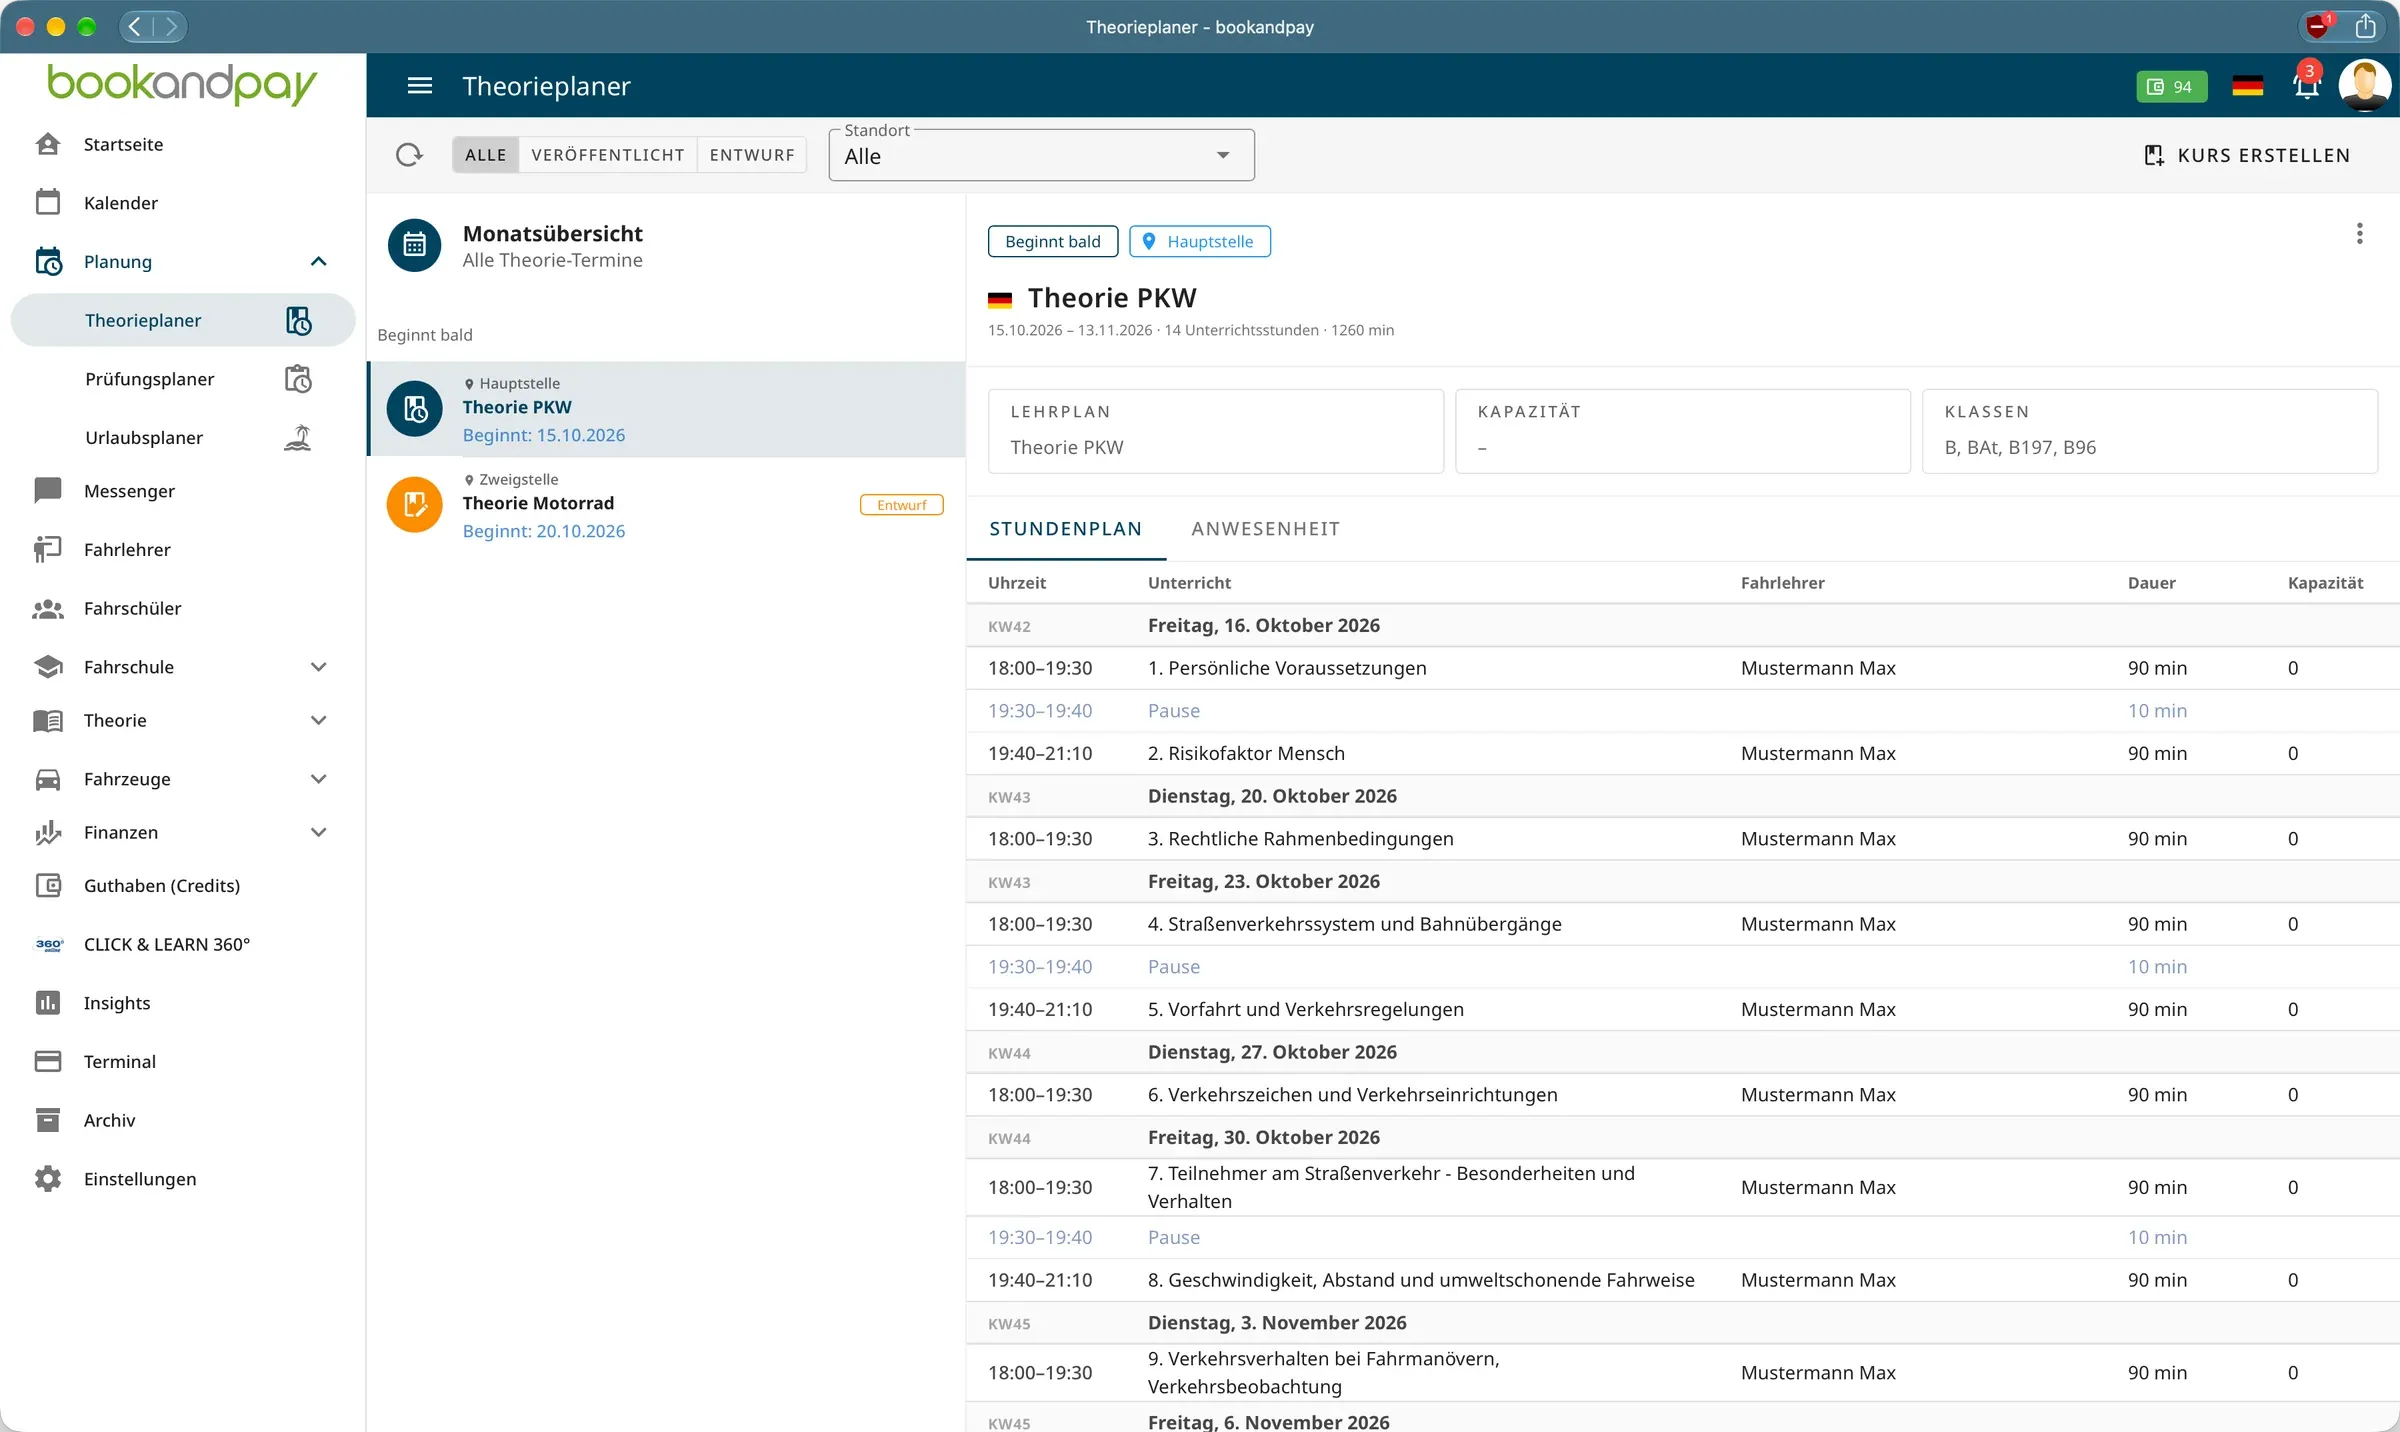
Task: Click the macOS share icon in title bar
Action: [2365, 26]
